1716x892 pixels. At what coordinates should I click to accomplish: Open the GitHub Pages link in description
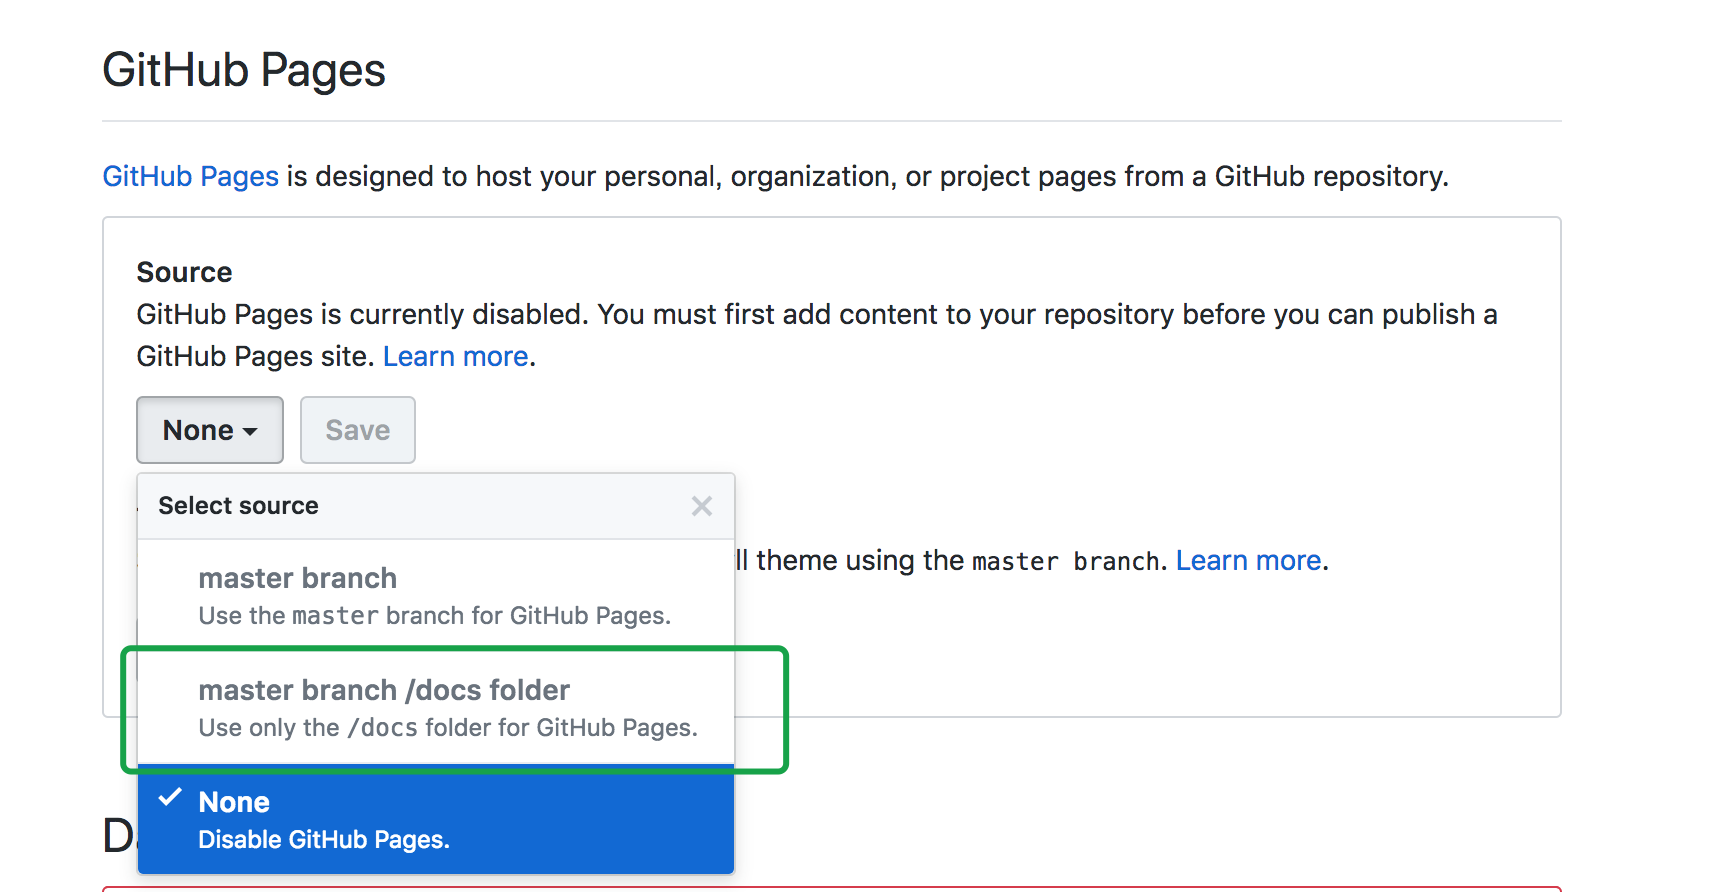tap(191, 176)
